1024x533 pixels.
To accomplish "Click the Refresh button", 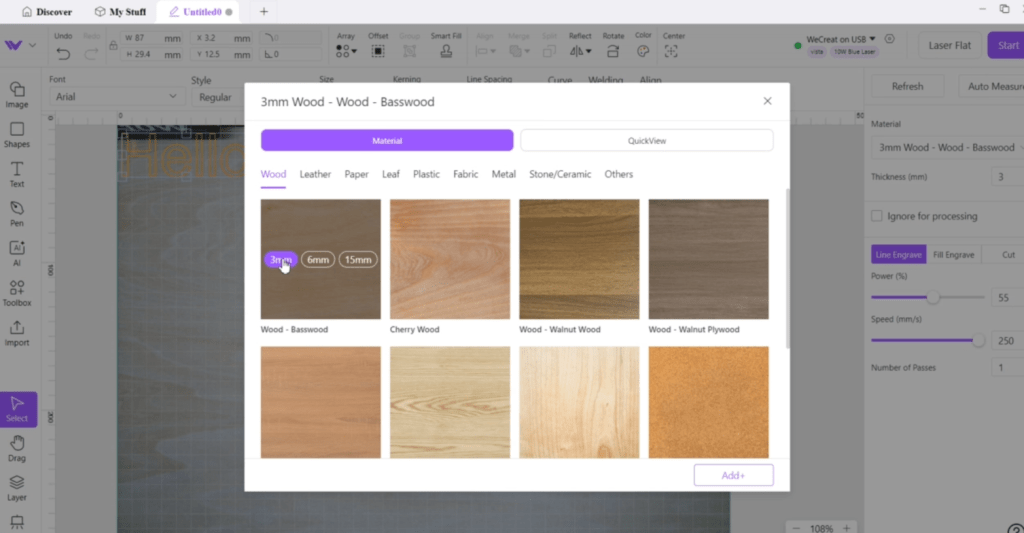I will point(907,86).
